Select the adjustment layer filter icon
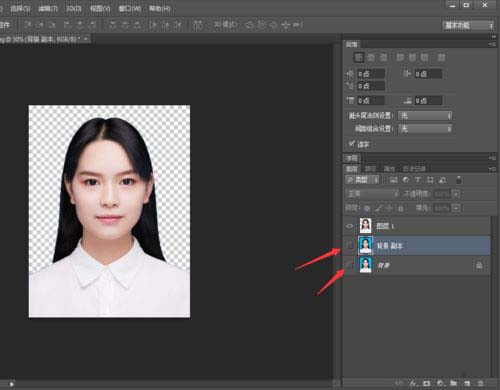The height and width of the screenshot is (390, 500). tap(406, 180)
